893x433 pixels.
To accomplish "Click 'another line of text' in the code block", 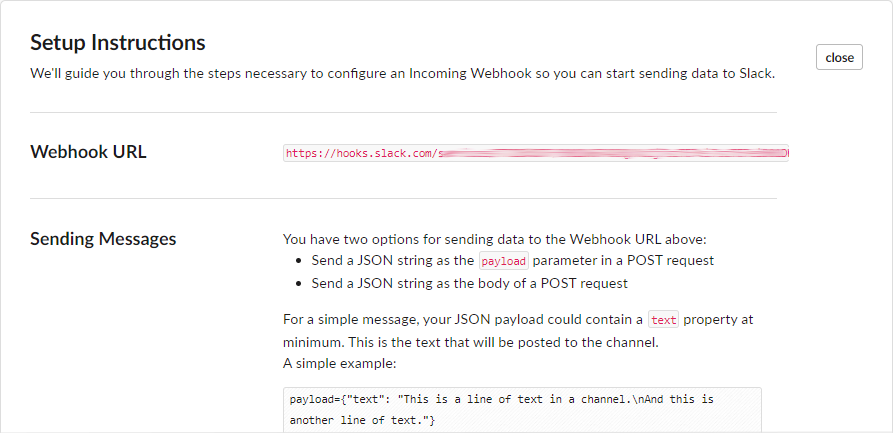I will point(350,420).
